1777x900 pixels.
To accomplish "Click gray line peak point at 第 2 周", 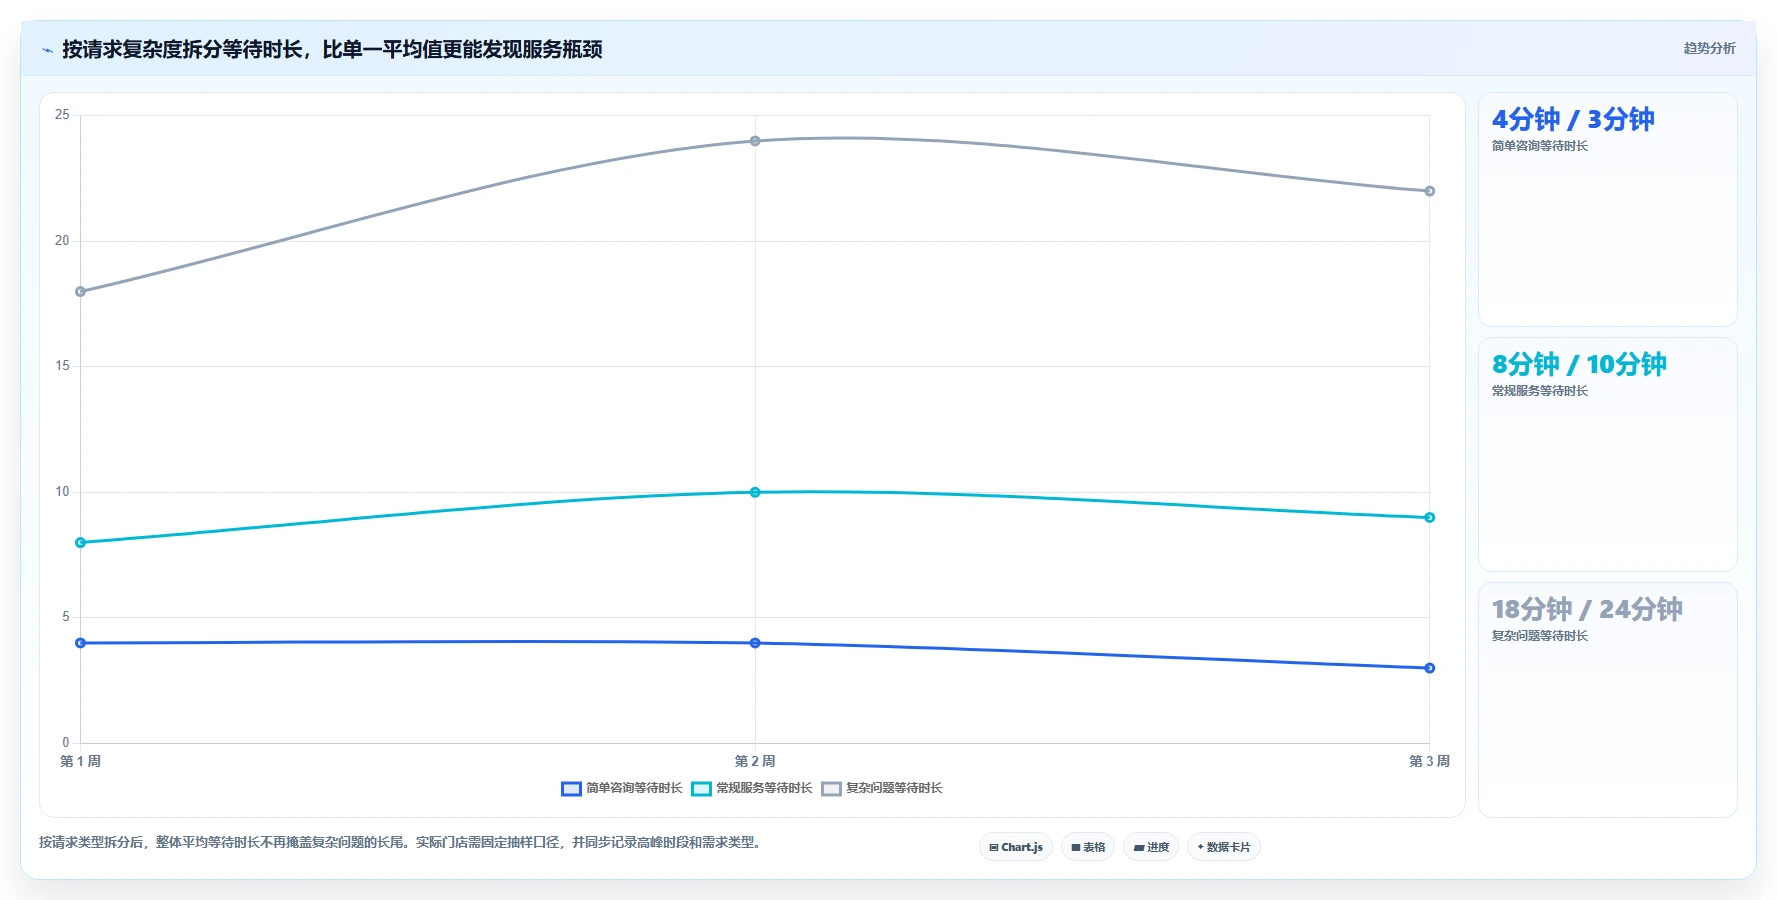I will tap(755, 141).
